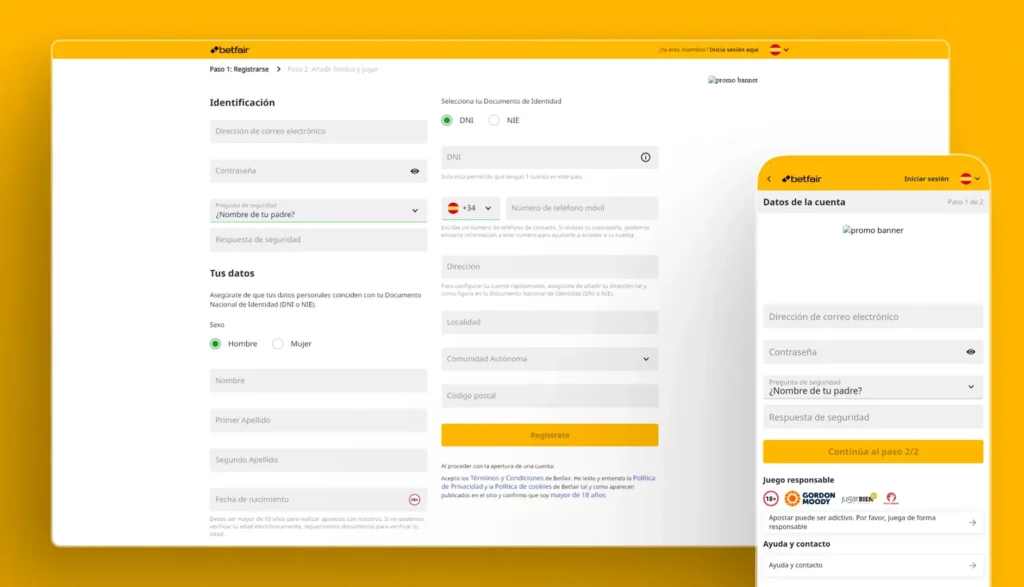Show password in mobile Contraseña field
The image size is (1024, 587).
point(970,352)
